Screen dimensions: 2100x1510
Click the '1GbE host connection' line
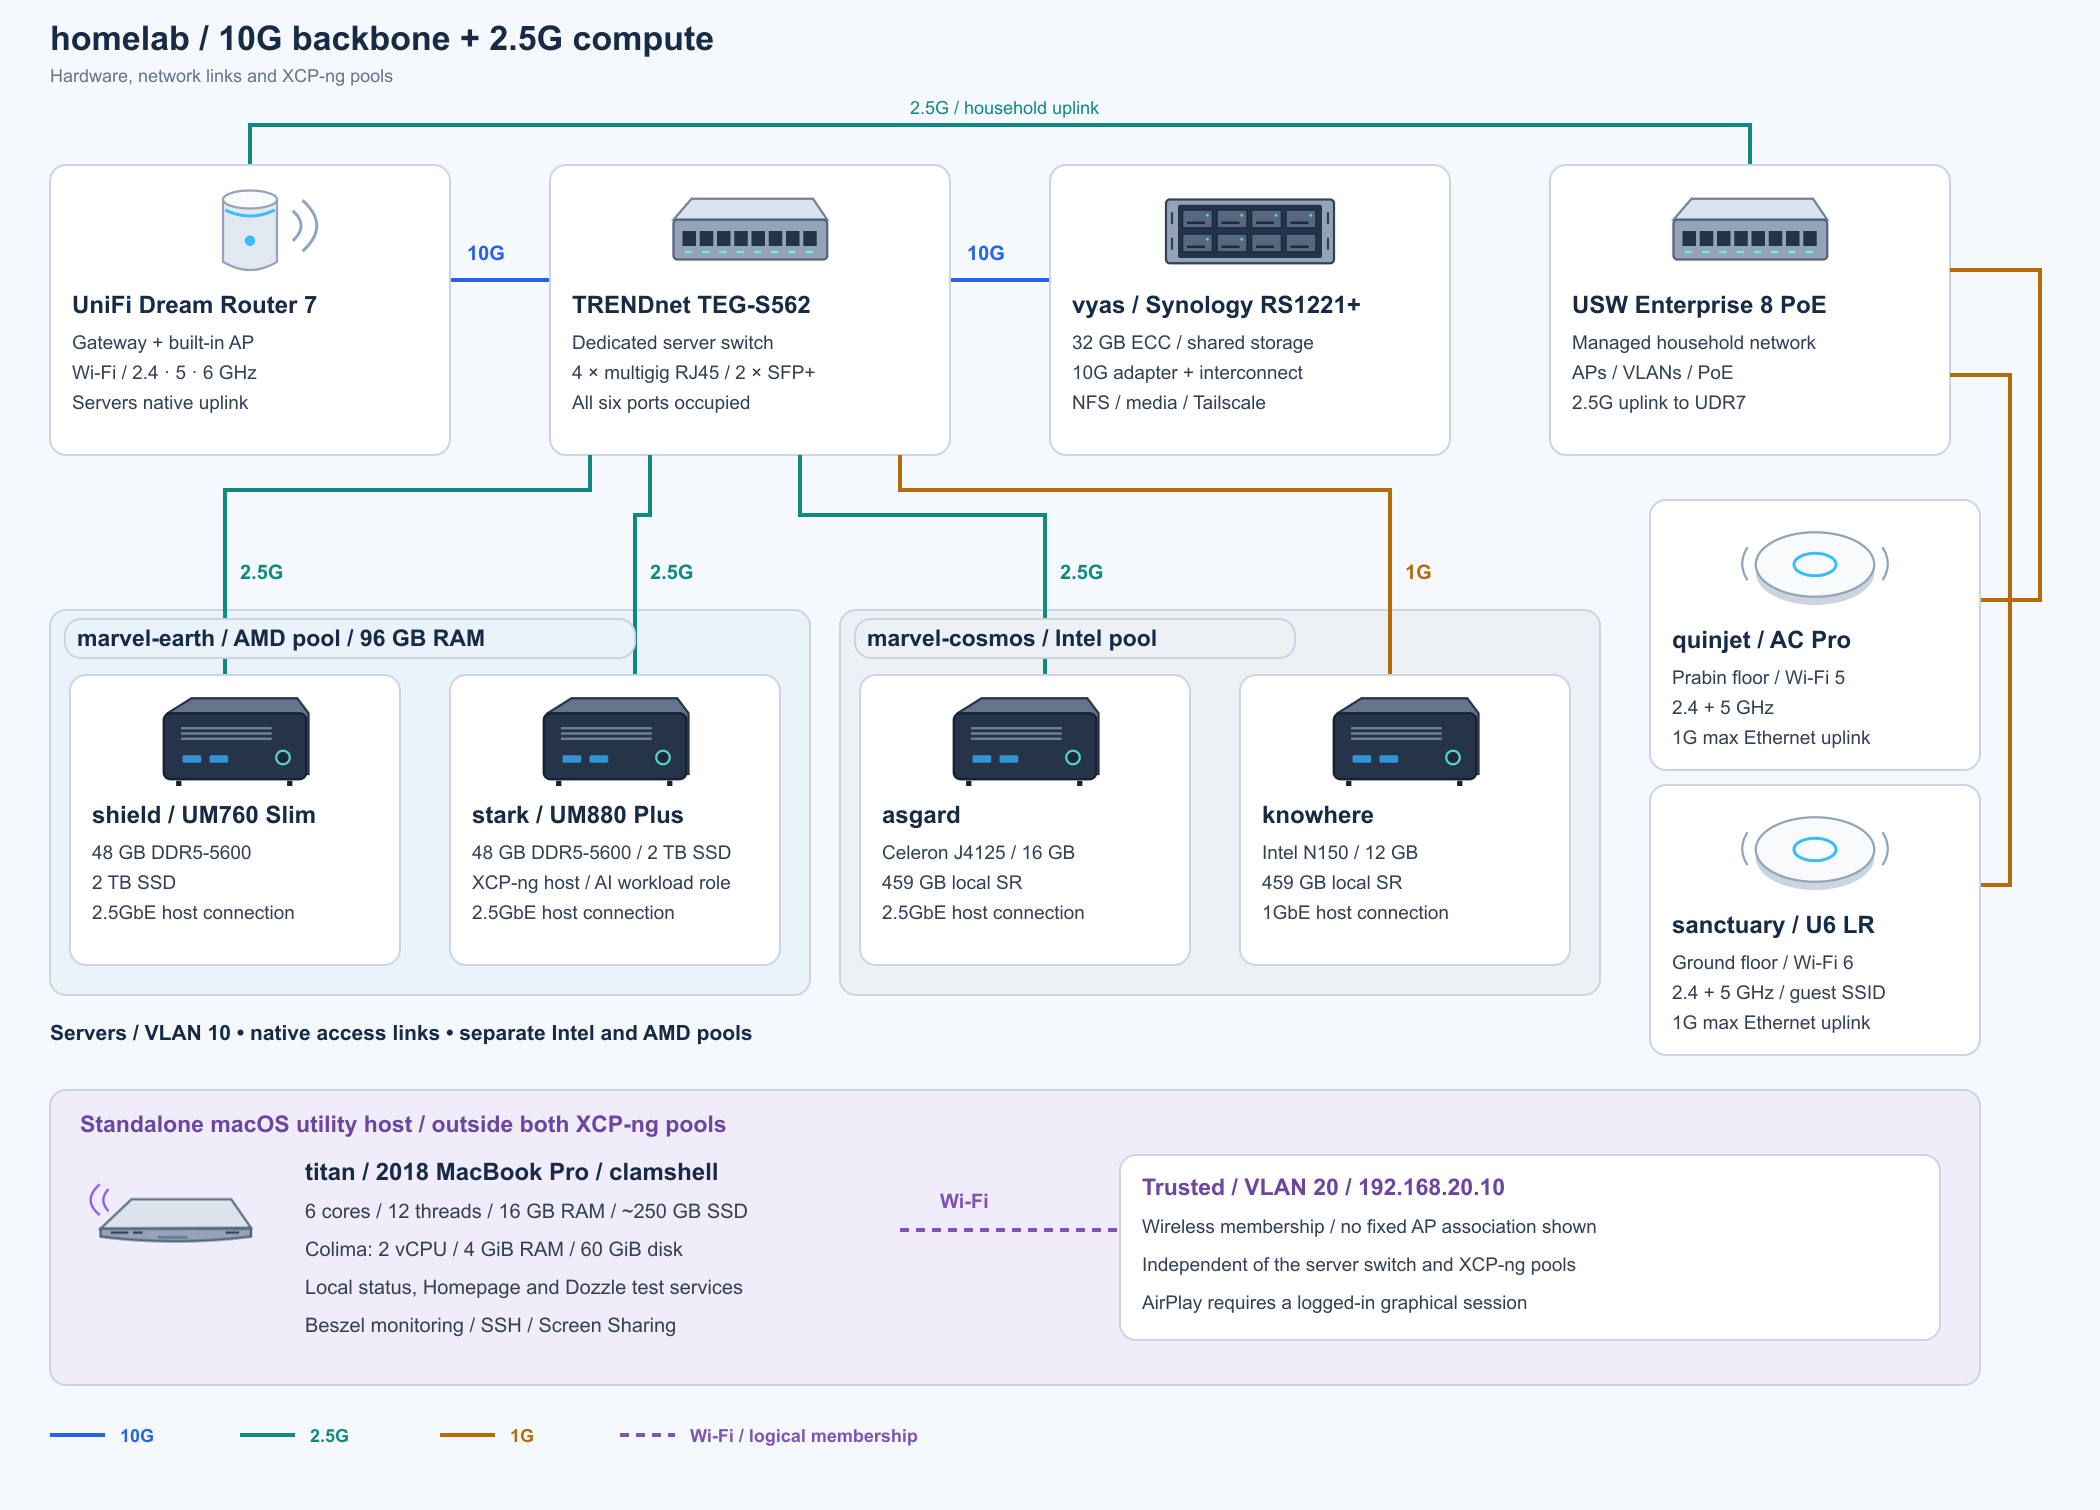pyautogui.click(x=1355, y=912)
